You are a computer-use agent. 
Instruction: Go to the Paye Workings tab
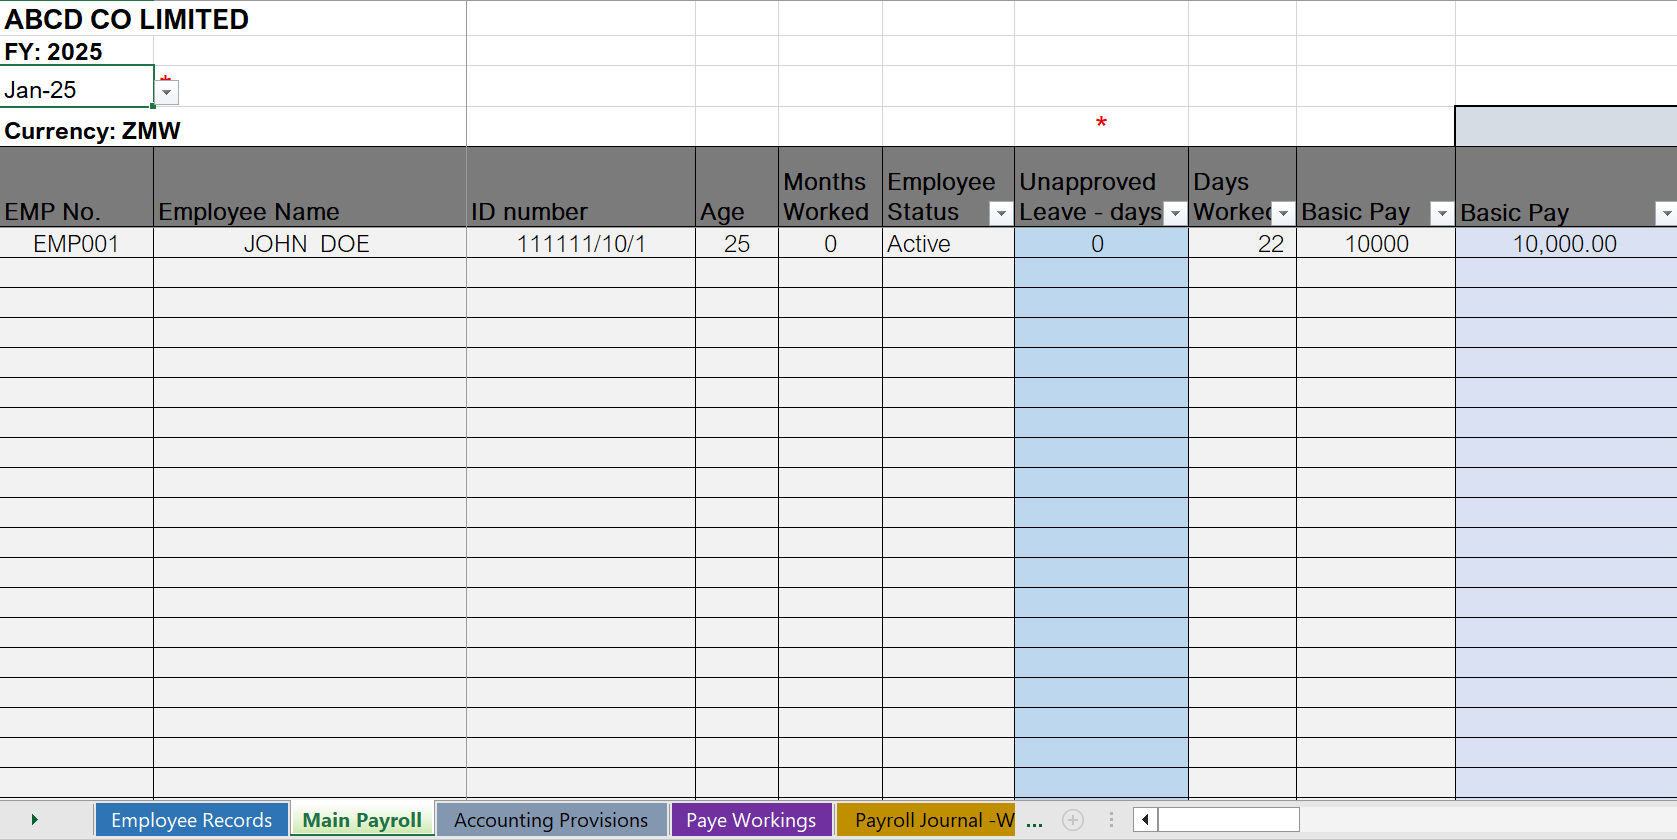coord(751,820)
